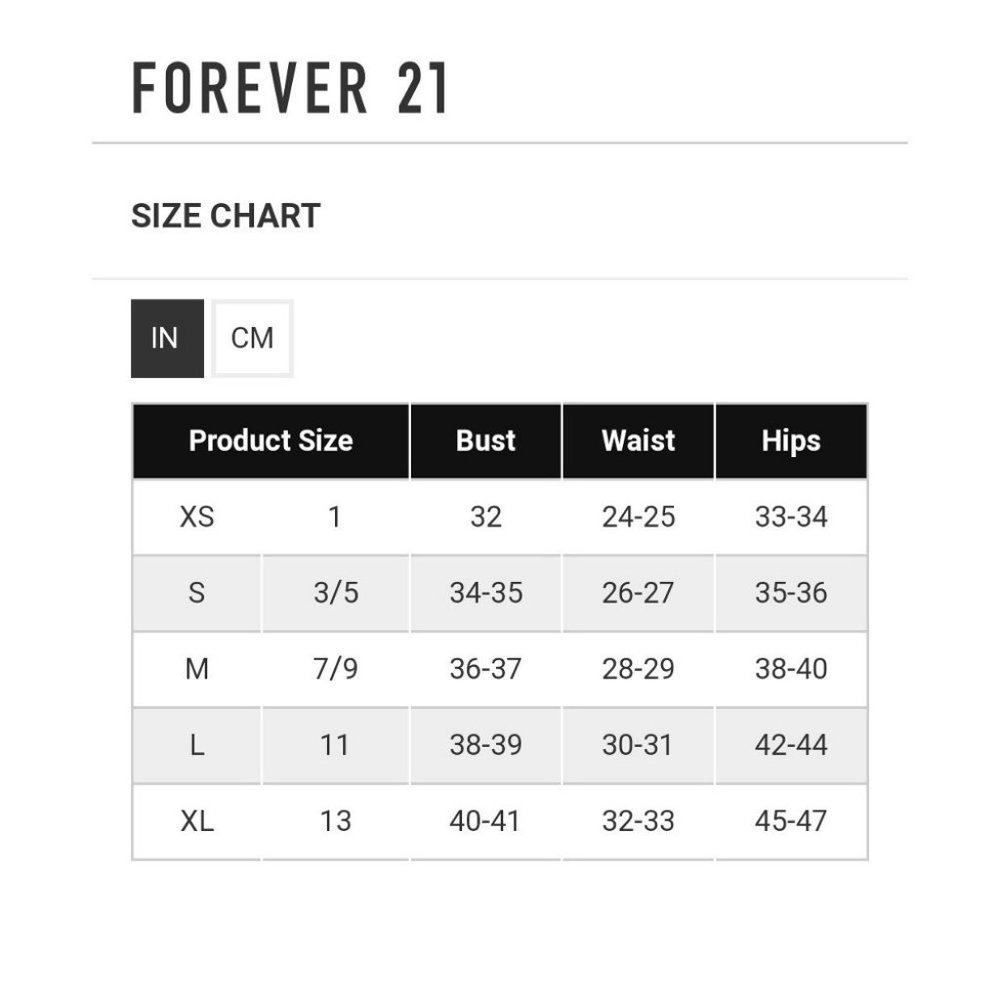This screenshot has height=1000, width=1000.
Task: Click the bust value 32 for XS
Action: [x=486, y=517]
